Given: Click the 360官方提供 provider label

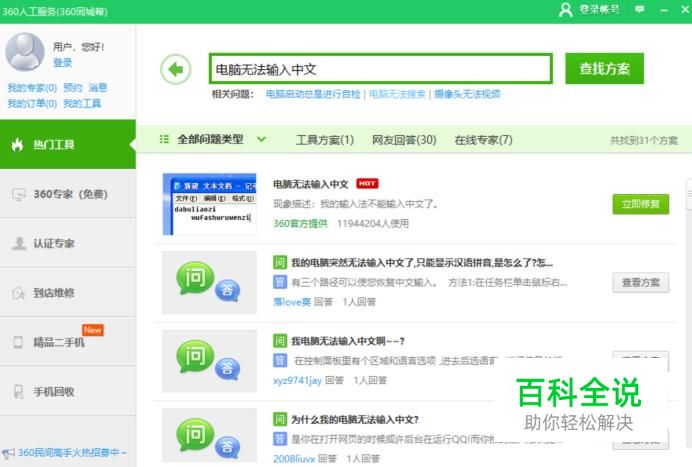Looking at the screenshot, I should point(300,224).
